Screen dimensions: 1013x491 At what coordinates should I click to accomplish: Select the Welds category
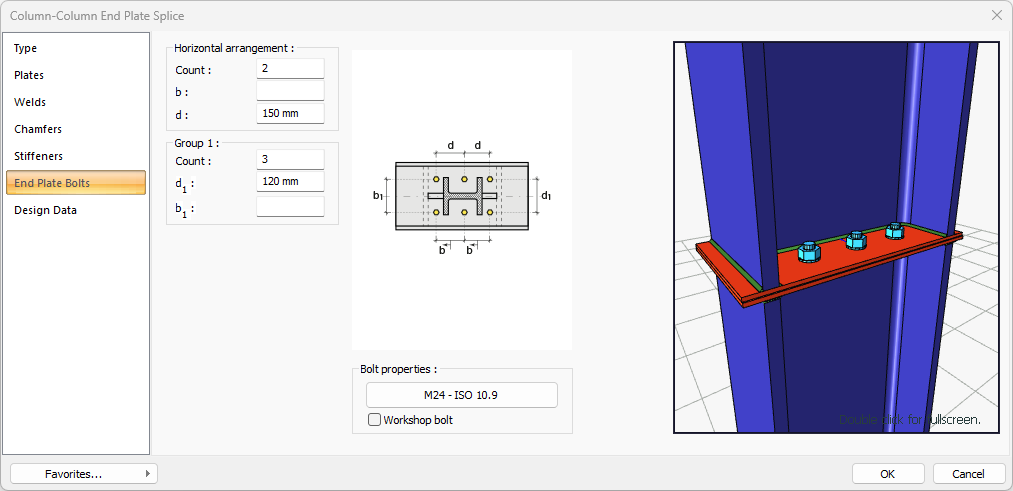point(30,102)
